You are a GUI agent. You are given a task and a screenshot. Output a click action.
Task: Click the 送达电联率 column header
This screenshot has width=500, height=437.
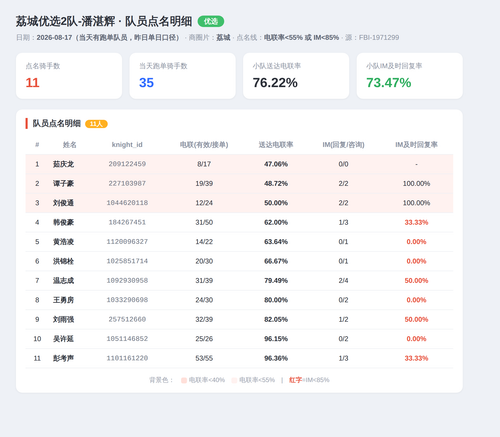276,145
